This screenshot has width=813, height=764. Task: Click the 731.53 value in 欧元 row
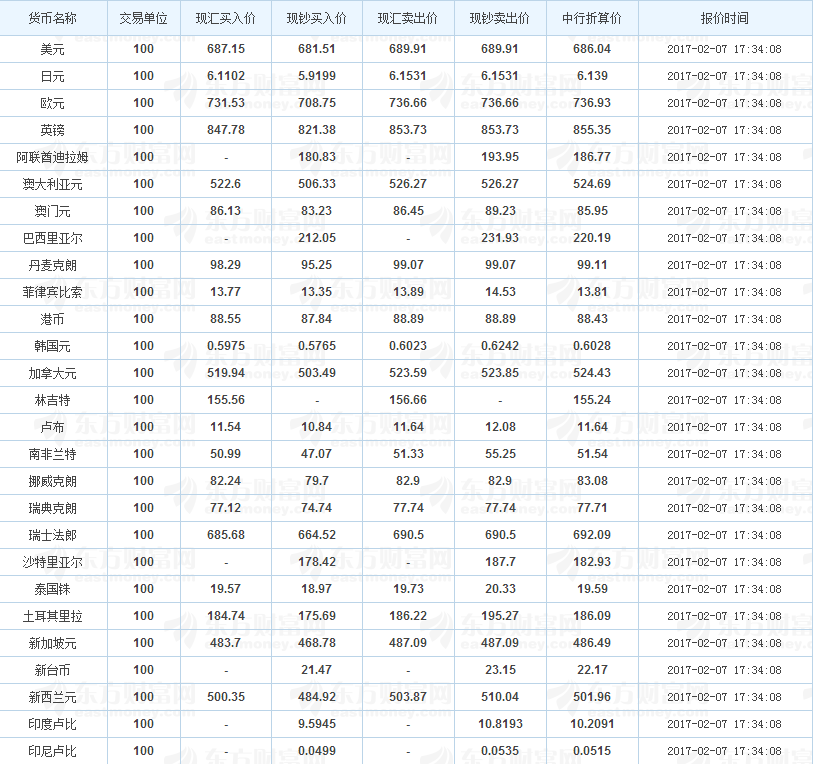click(x=226, y=103)
